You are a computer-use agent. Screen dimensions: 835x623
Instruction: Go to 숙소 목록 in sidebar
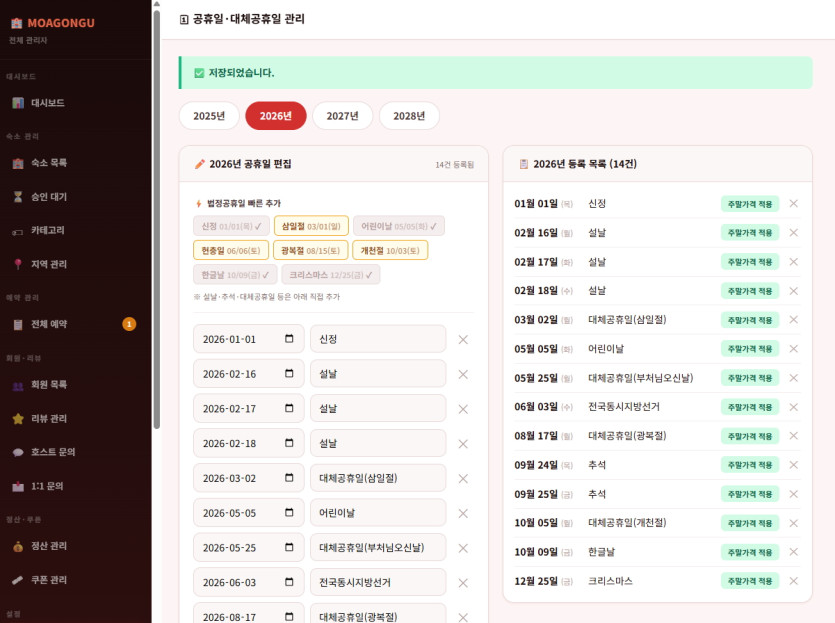click(x=49, y=163)
